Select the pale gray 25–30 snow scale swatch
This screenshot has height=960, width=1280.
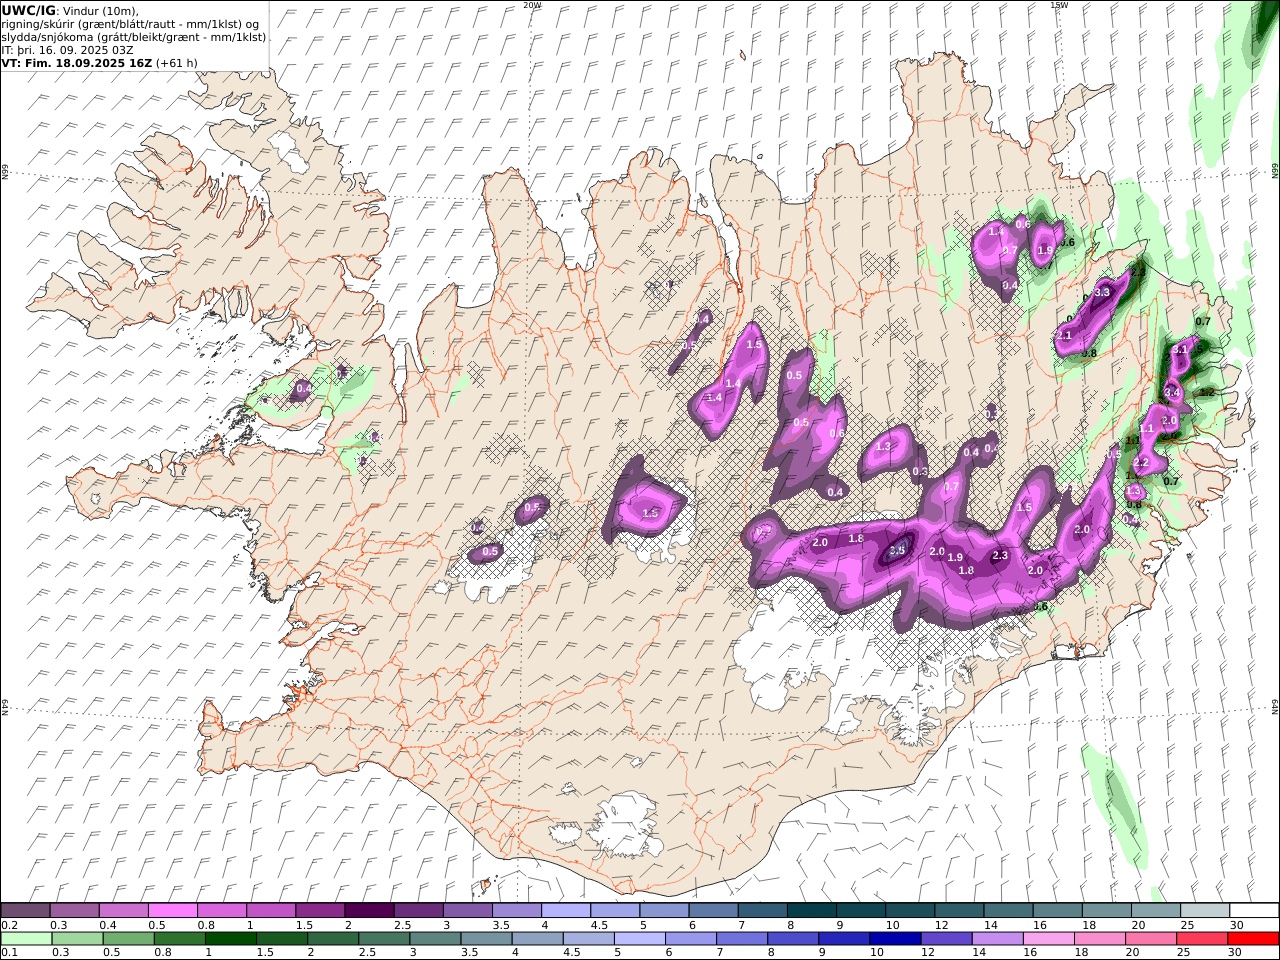point(1205,911)
